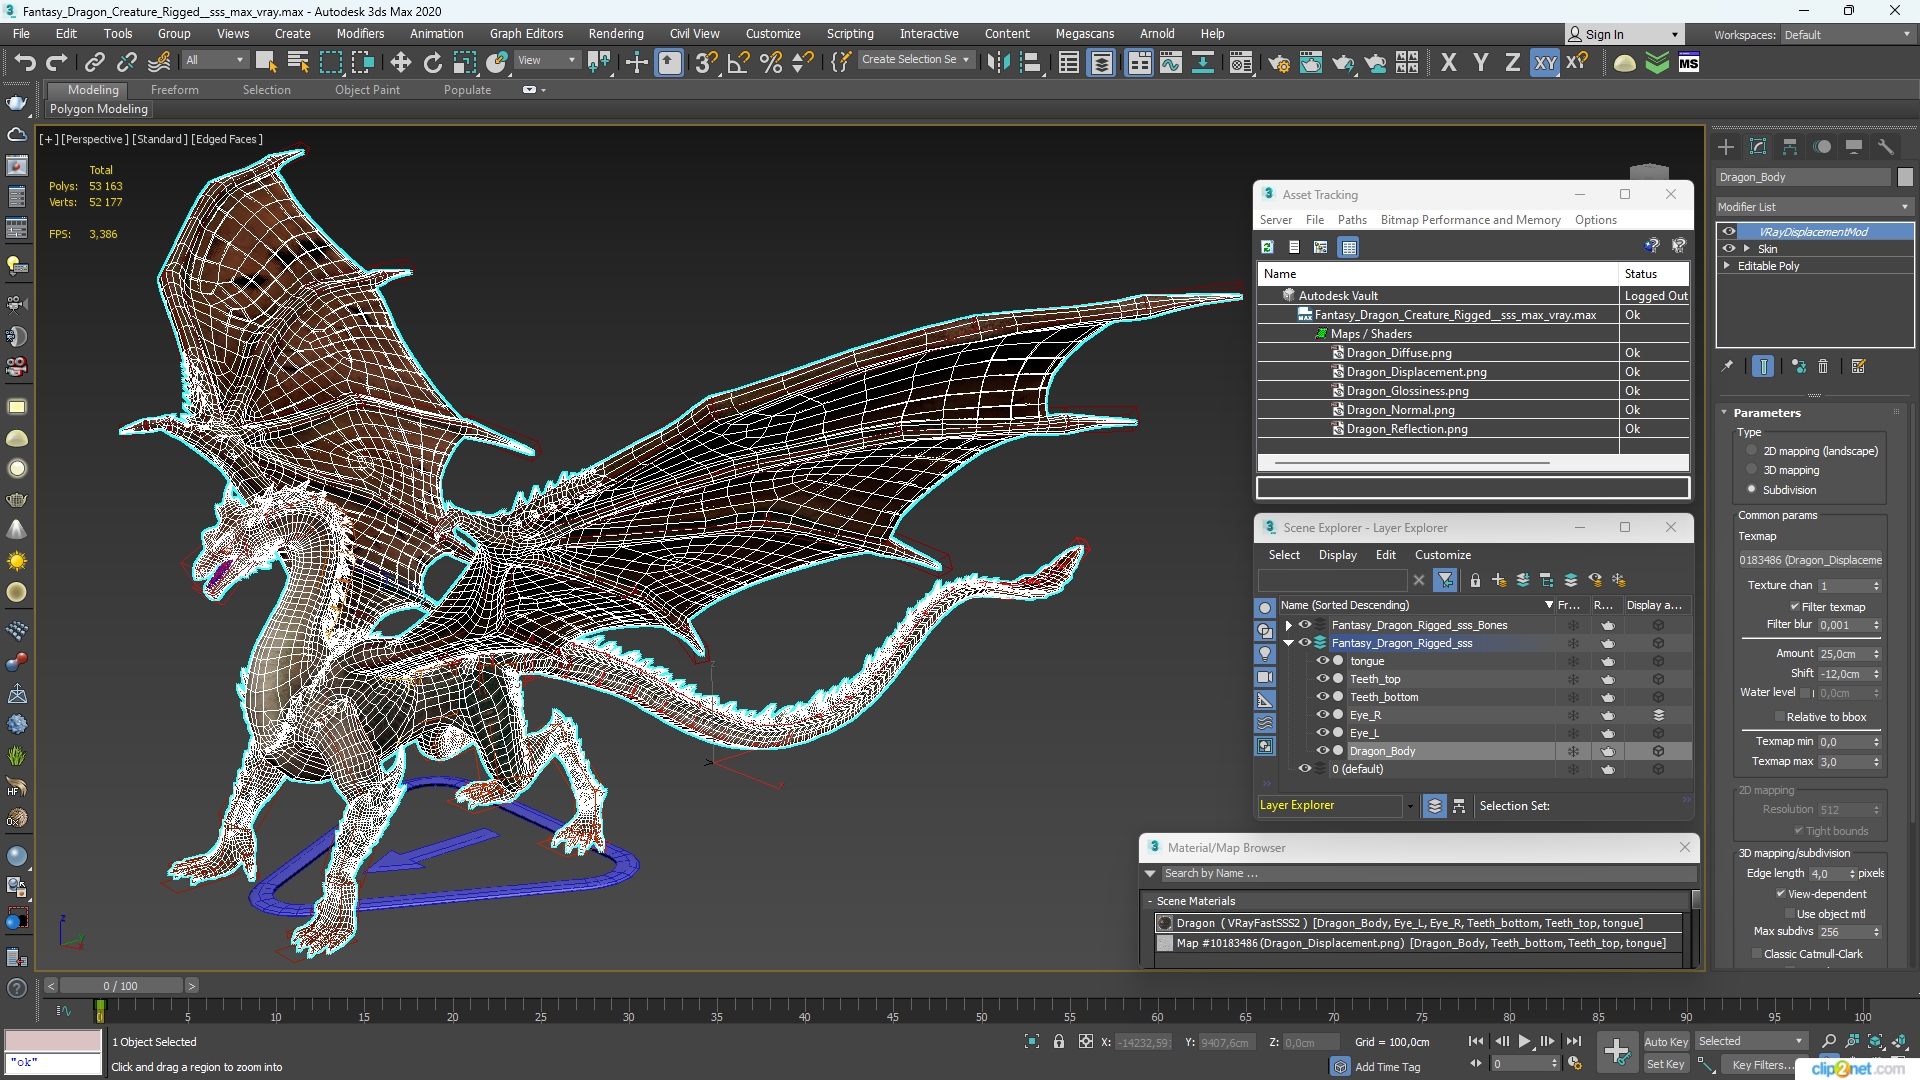Enable Relative to bbox checkbox

coord(1780,717)
